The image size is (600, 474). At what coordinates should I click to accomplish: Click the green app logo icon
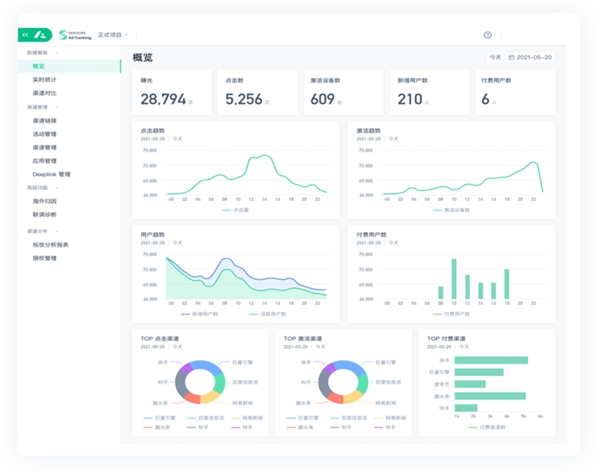click(41, 35)
